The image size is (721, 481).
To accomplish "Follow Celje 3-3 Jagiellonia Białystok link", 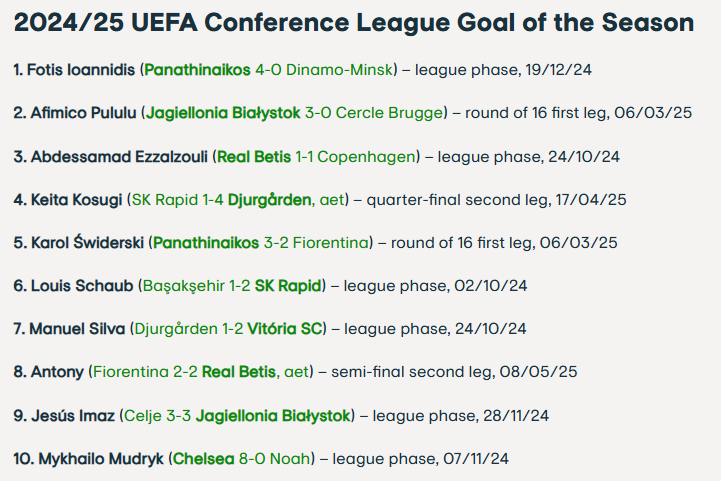I will tap(237, 416).
